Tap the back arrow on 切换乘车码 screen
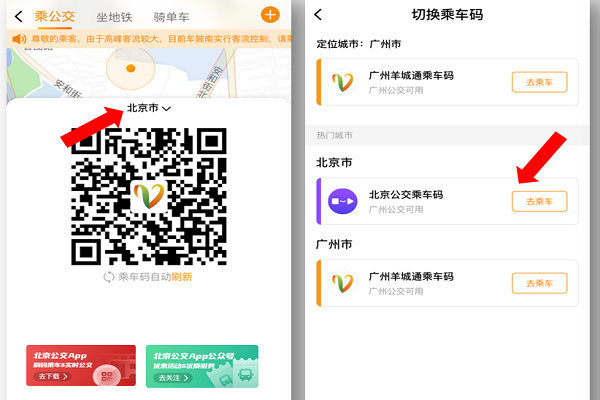The image size is (600, 400). 318,15
